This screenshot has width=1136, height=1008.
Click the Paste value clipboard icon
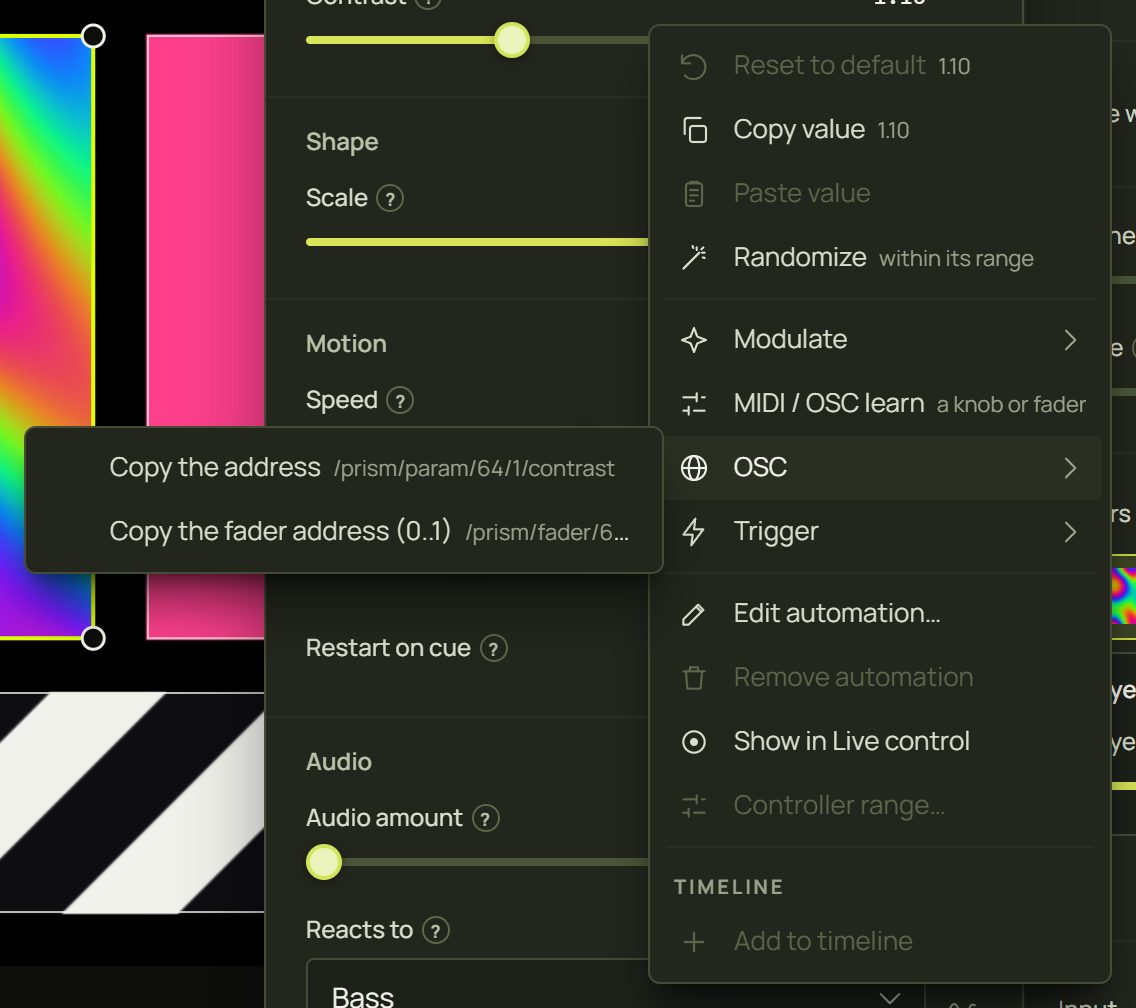[693, 193]
